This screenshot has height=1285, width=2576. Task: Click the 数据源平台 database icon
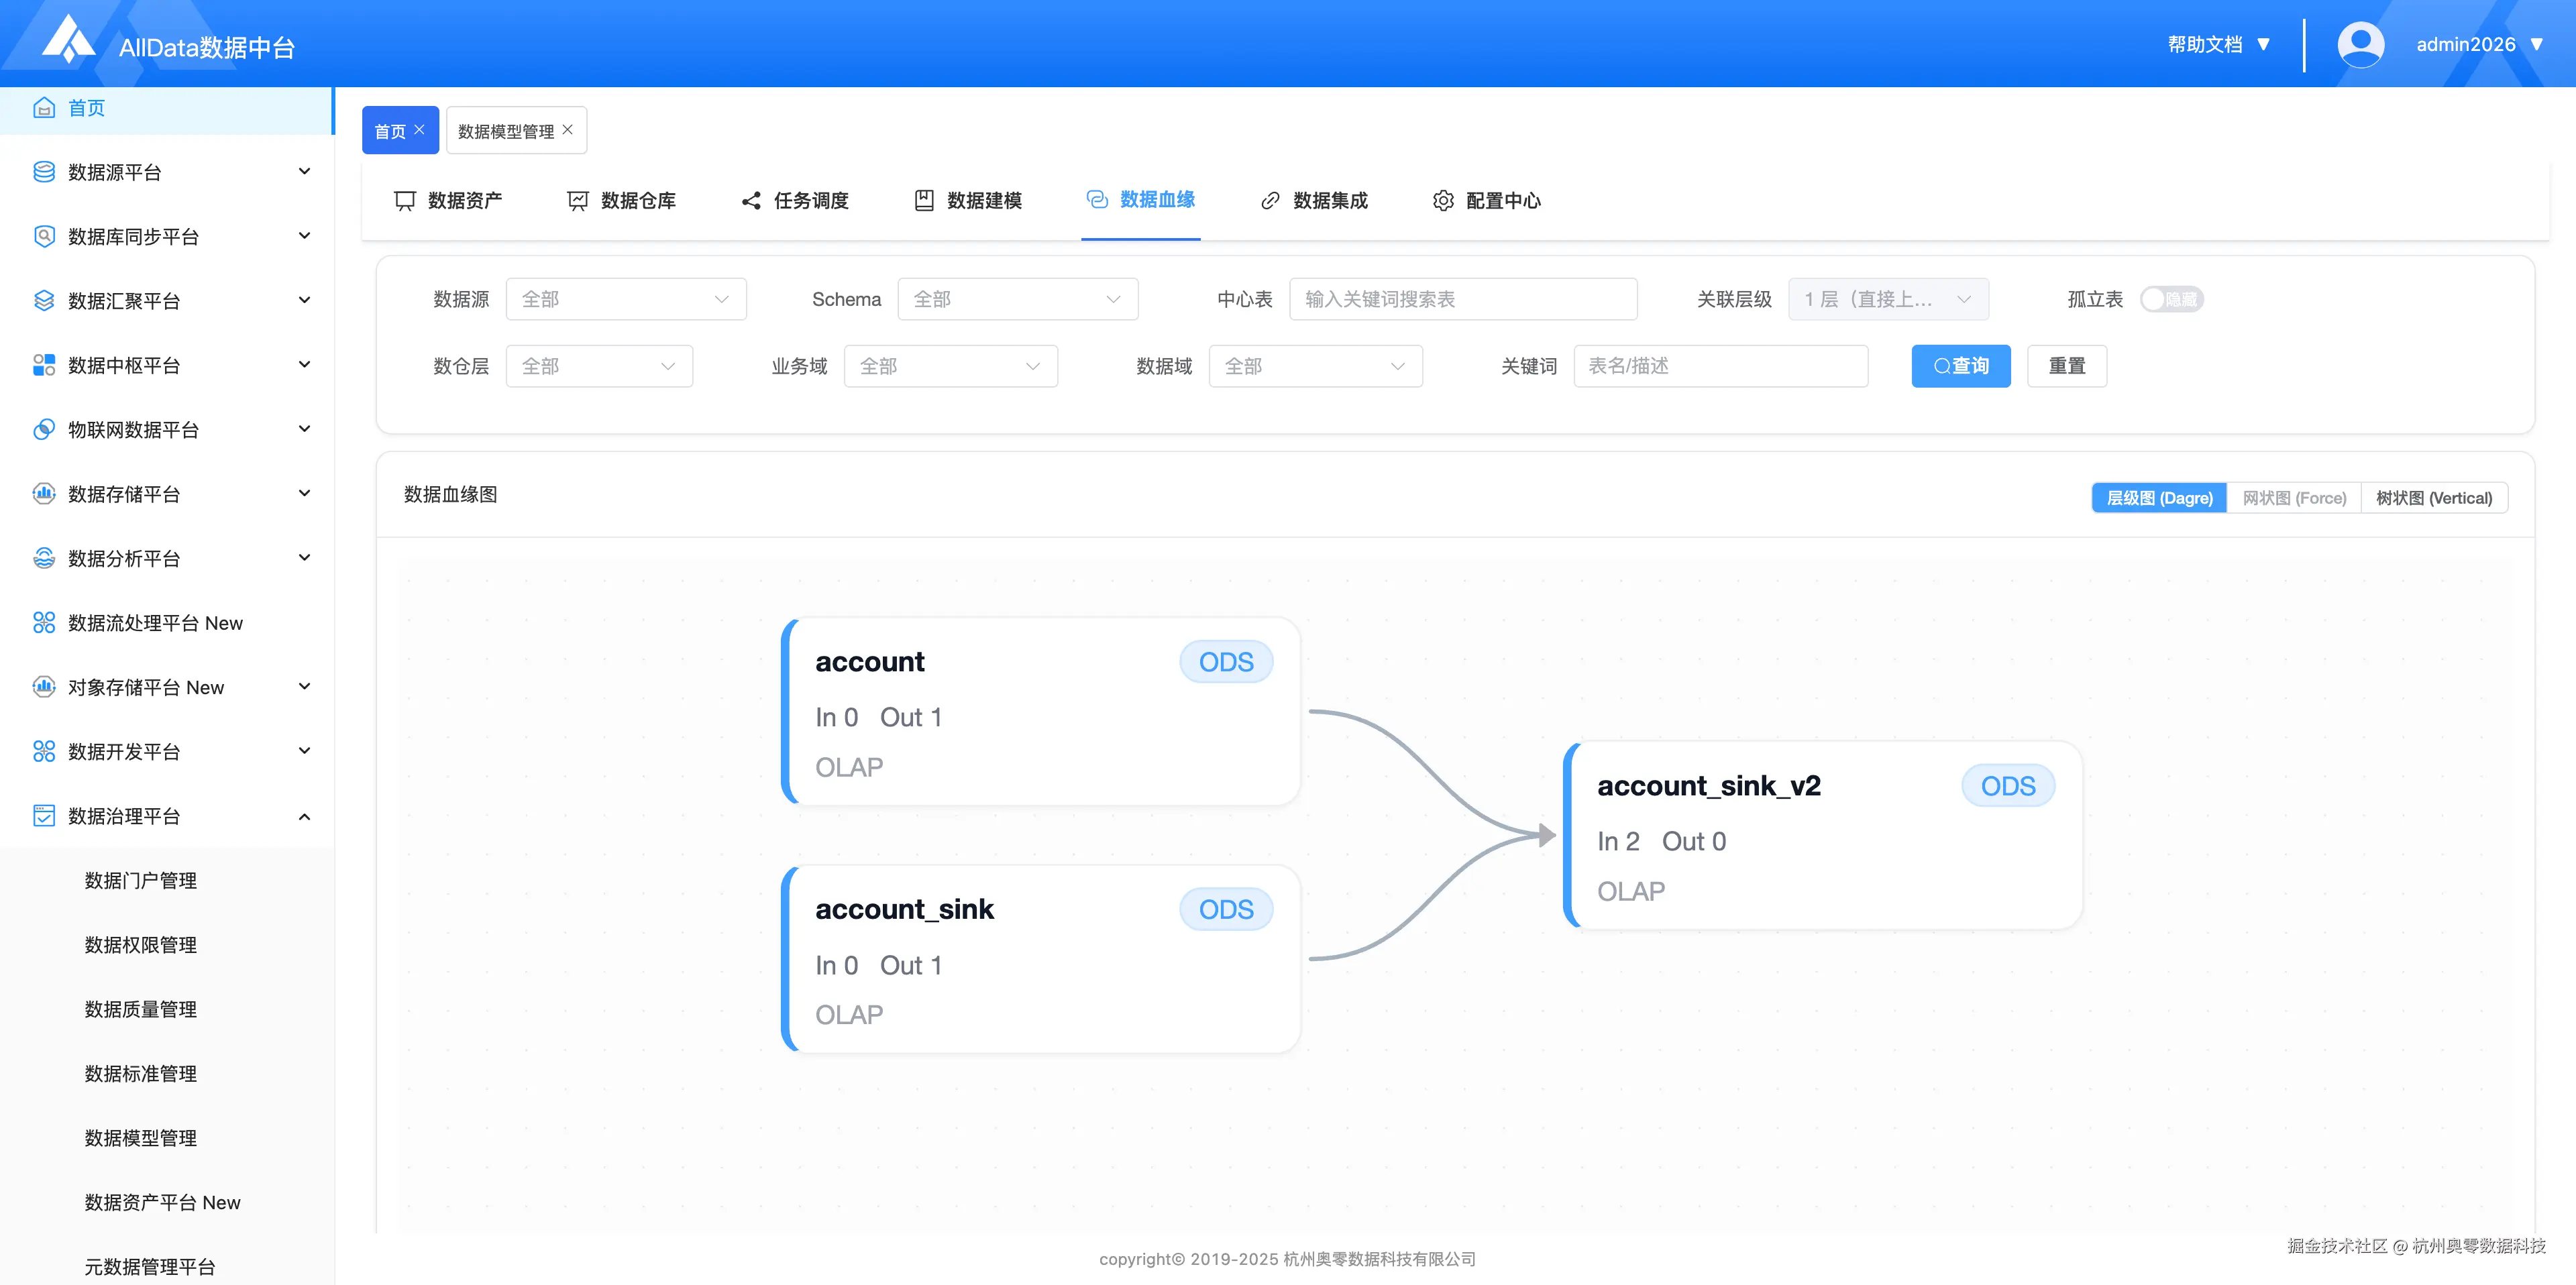(x=44, y=172)
